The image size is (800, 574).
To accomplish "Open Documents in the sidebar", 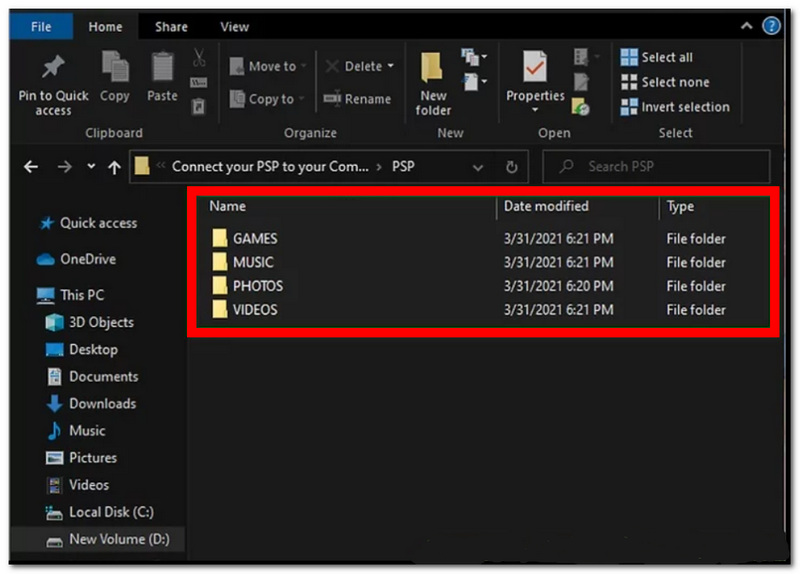I will coord(92,377).
